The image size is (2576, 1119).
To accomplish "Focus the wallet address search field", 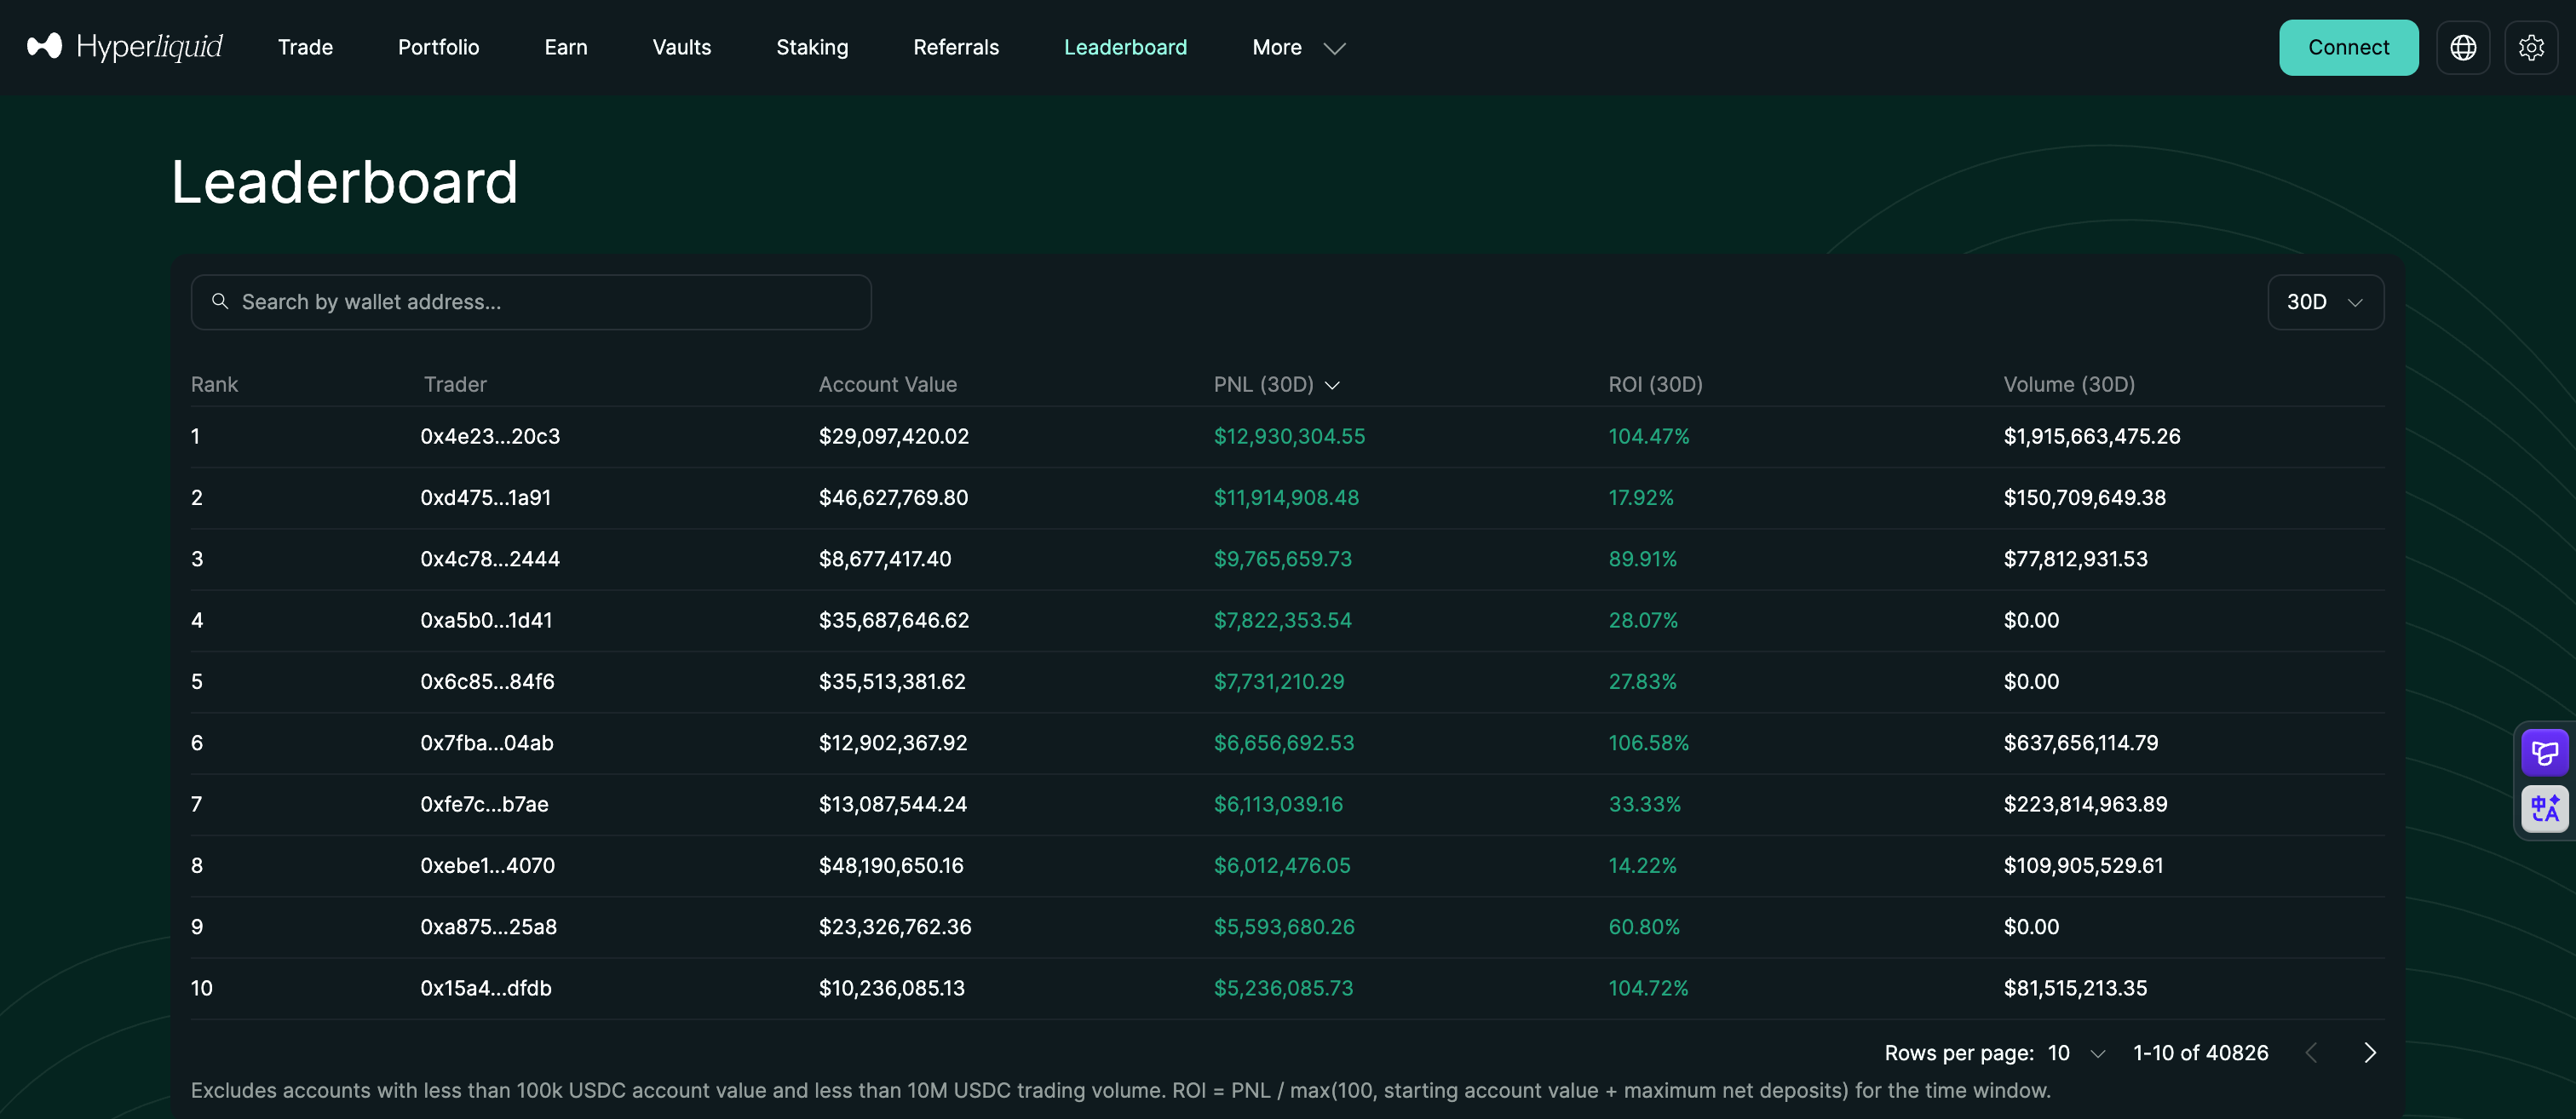I will coord(531,302).
